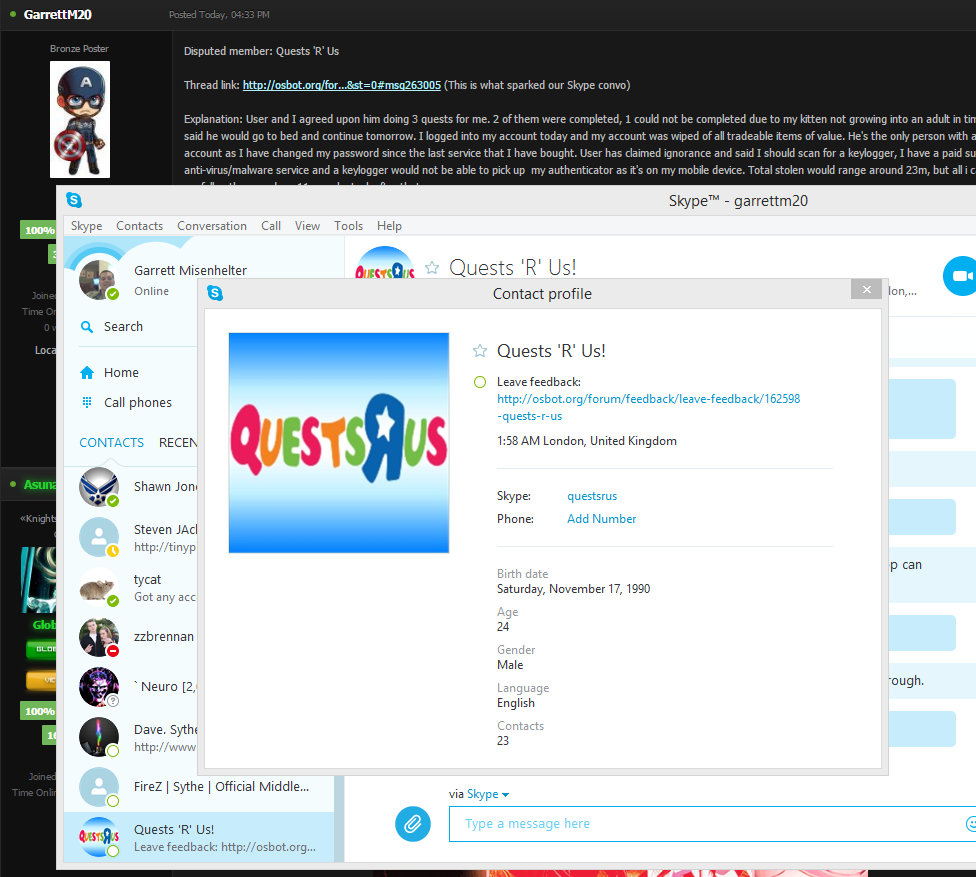Screen dimensions: 976x877
Task: Click Garrett Misenhelter's profile avatar
Action: (98, 279)
